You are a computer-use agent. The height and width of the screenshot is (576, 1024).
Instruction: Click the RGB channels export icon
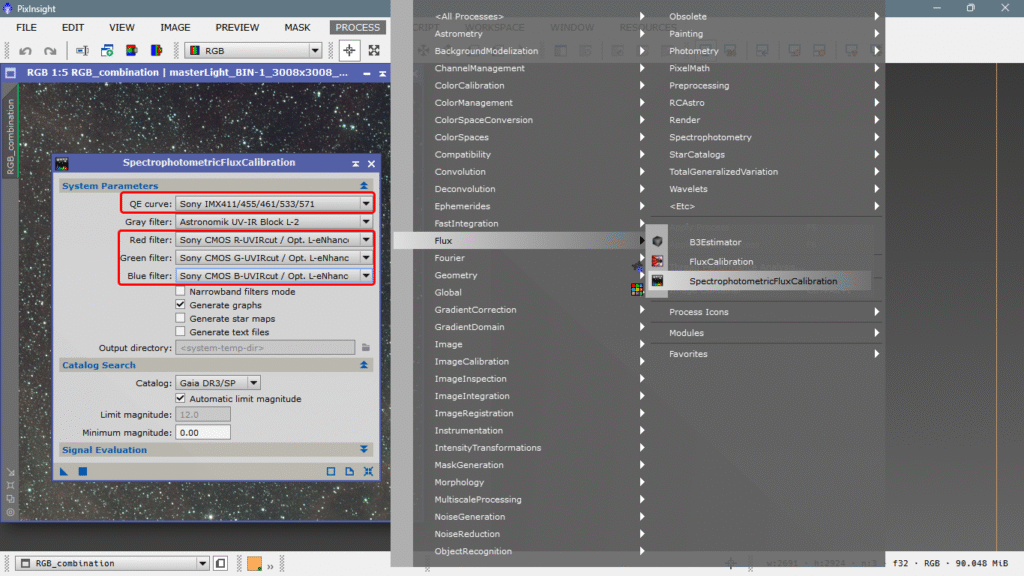[156, 51]
